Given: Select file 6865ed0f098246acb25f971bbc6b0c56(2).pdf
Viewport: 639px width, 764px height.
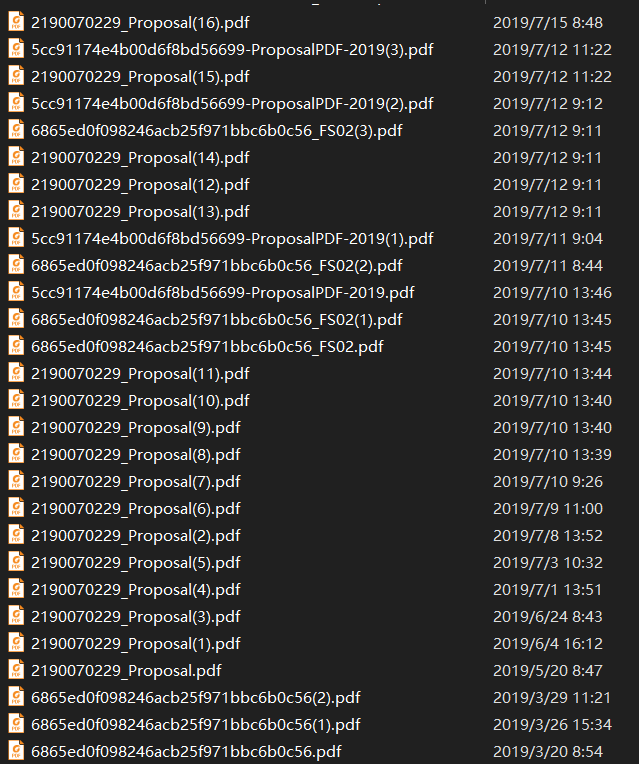Looking at the screenshot, I should pyautogui.click(x=195, y=697).
